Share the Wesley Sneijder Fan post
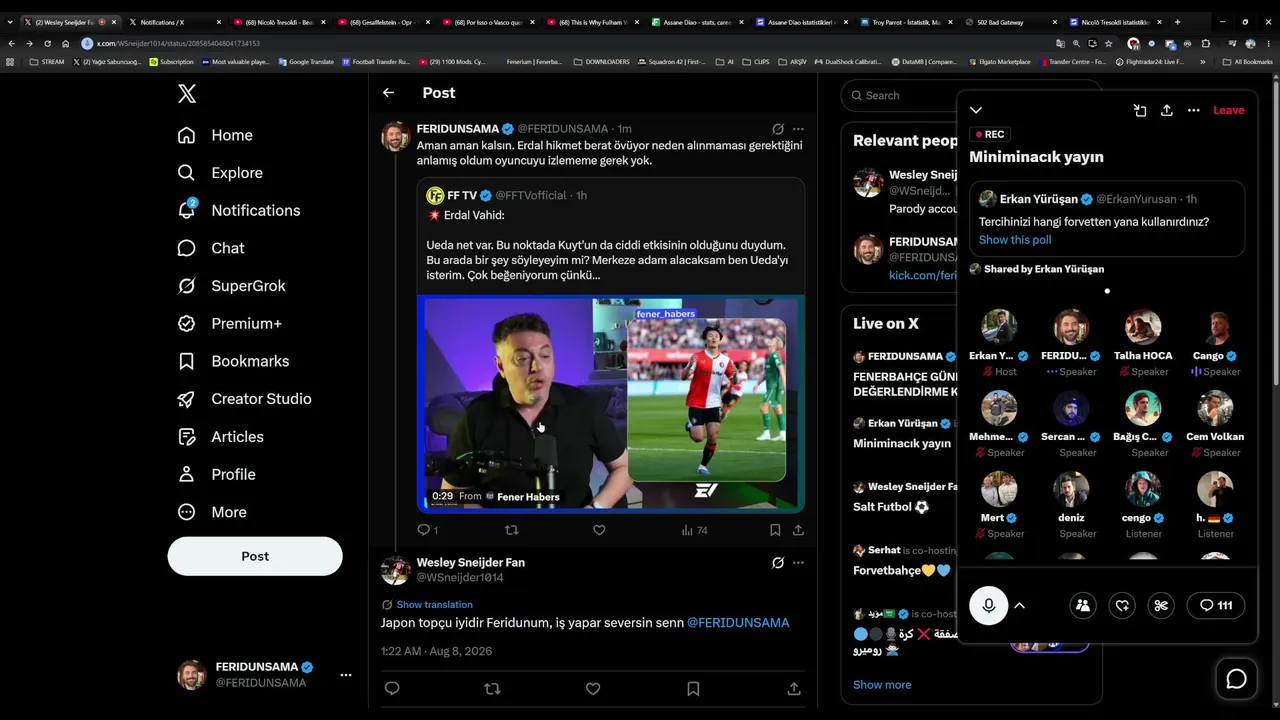The height and width of the screenshot is (720, 1280). (x=794, y=688)
